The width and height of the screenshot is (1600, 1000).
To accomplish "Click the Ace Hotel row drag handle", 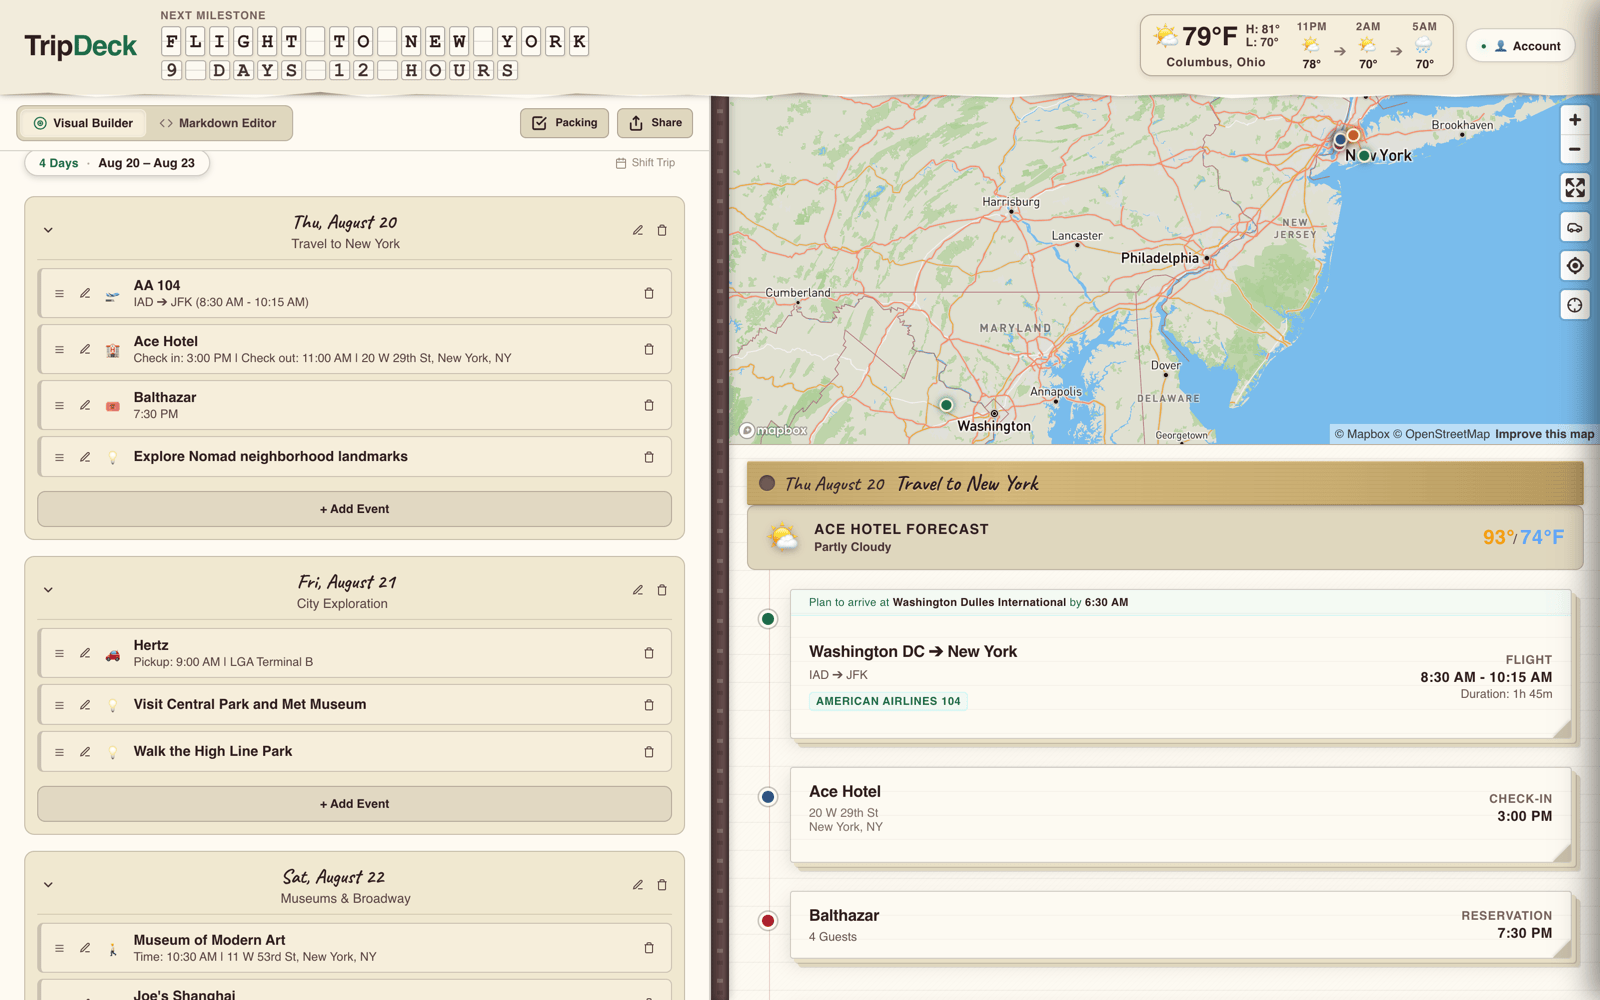I will (x=59, y=349).
